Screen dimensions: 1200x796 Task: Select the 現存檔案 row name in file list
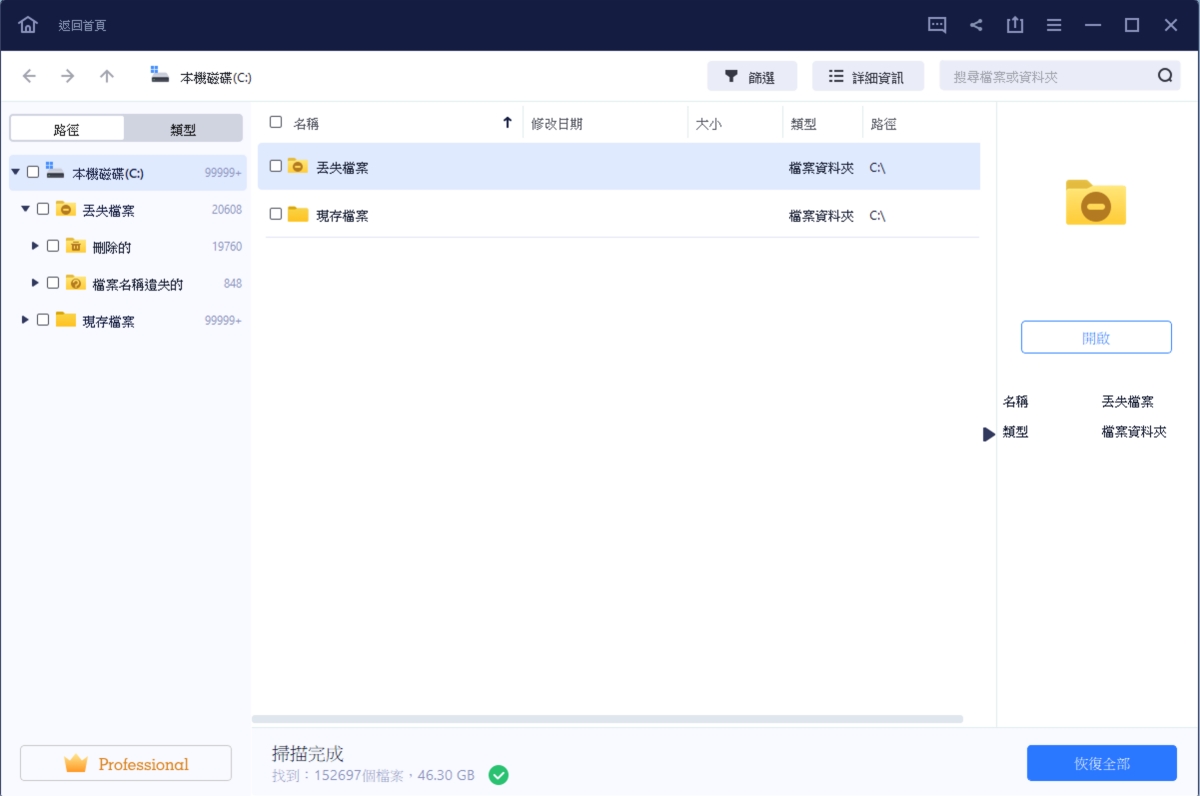click(342, 214)
